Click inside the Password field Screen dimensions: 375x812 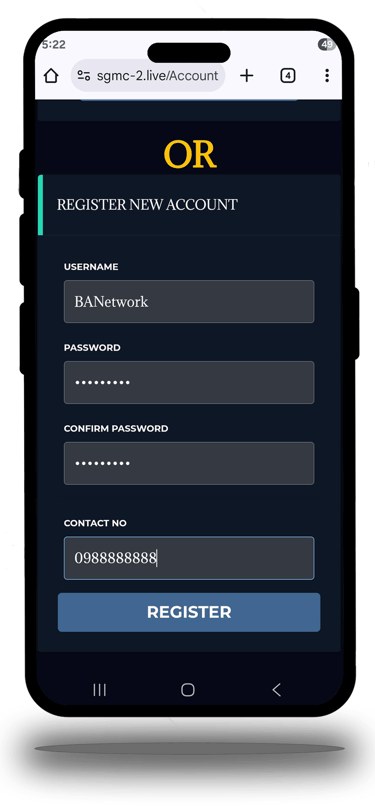pos(189,382)
